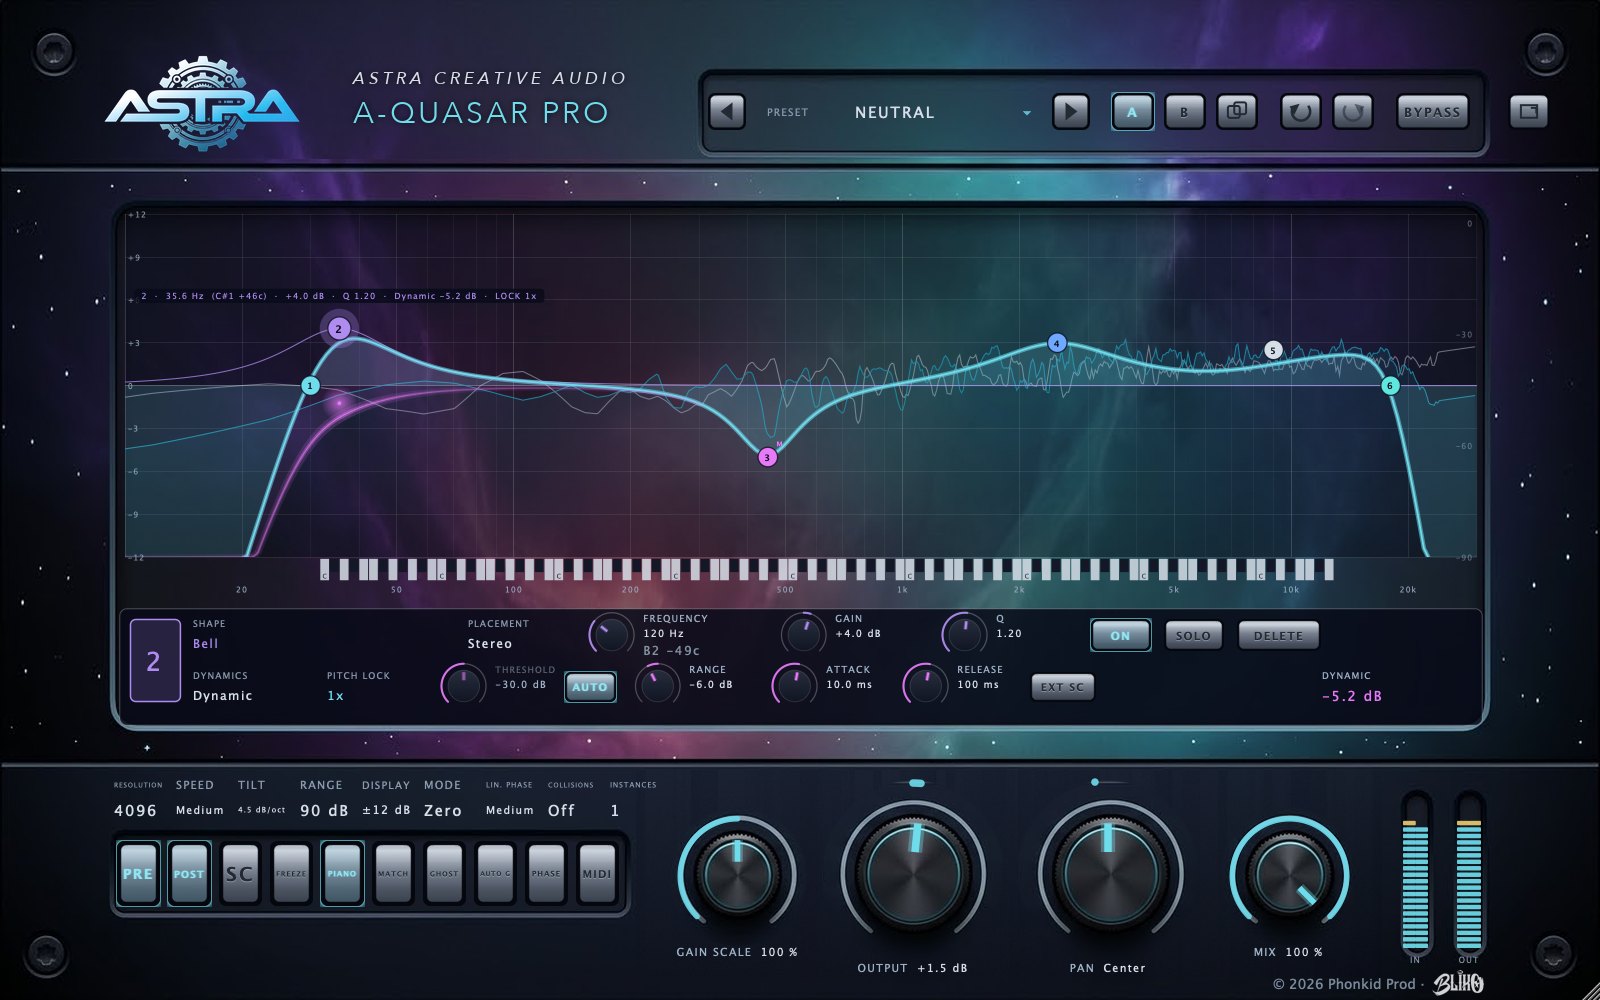
Task: Open the NEUTRAL preset dropdown
Action: click(940, 112)
